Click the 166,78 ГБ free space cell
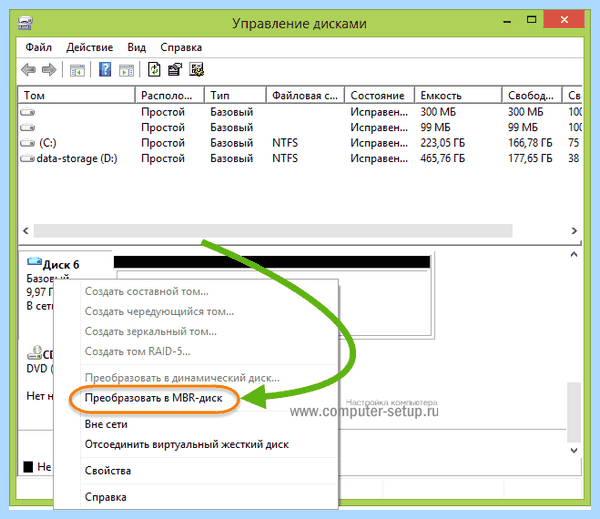600x519 pixels. (530, 143)
